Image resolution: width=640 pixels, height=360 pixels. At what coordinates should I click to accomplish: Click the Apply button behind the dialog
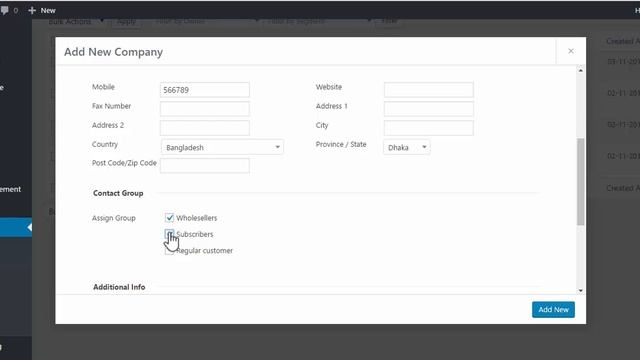tap(126, 21)
